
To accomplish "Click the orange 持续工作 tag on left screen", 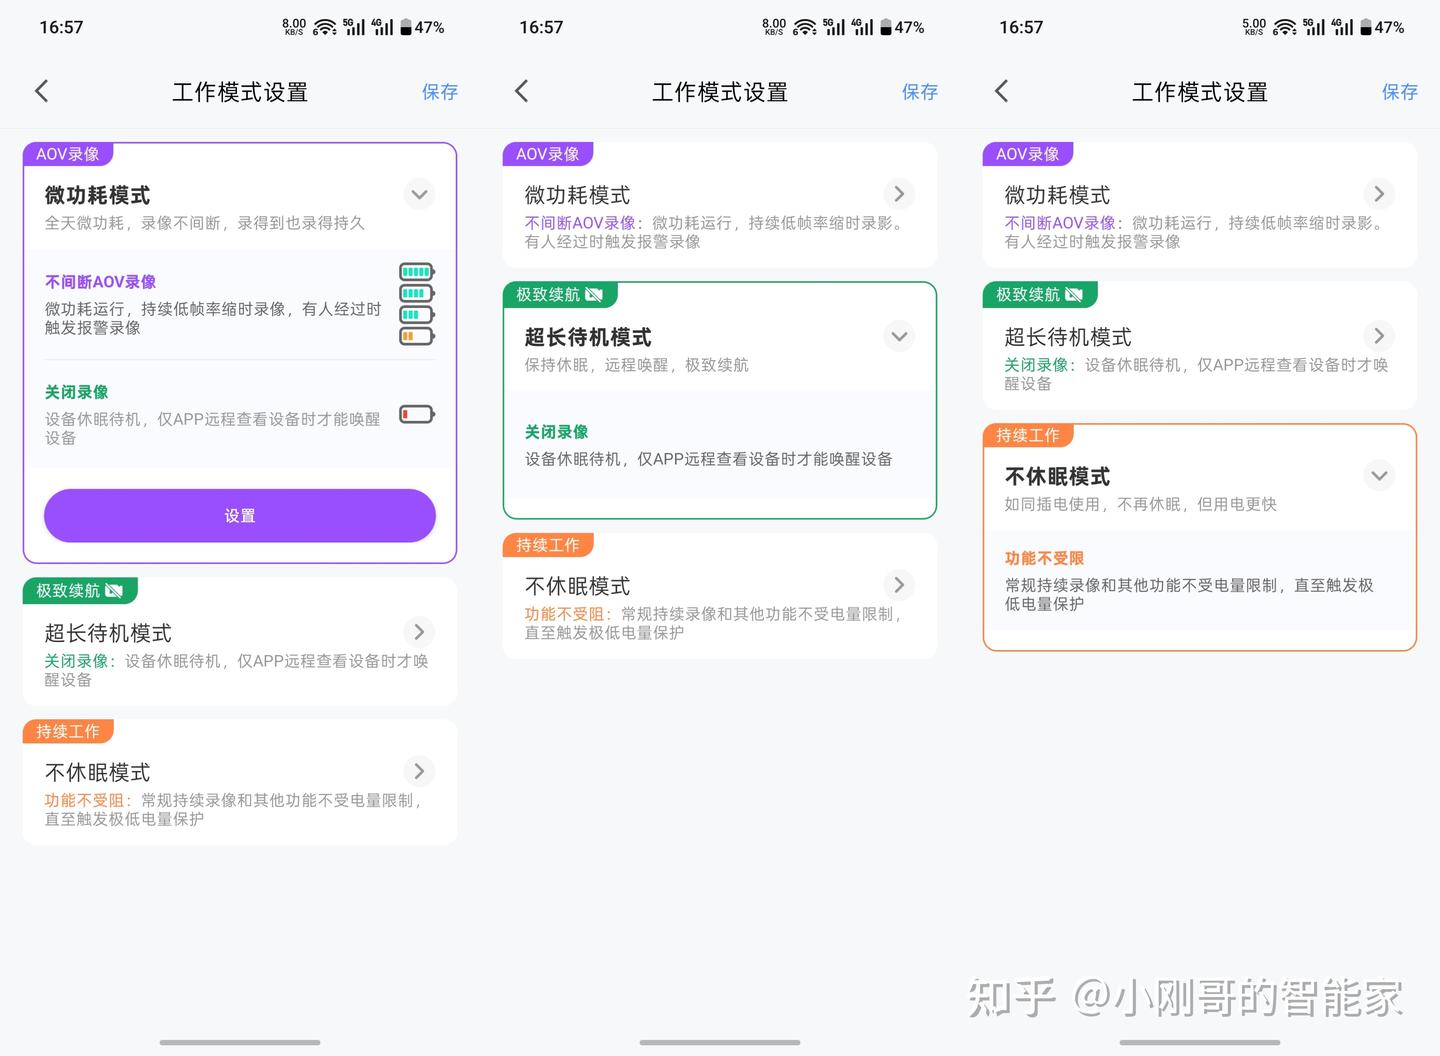I will 68,731.
